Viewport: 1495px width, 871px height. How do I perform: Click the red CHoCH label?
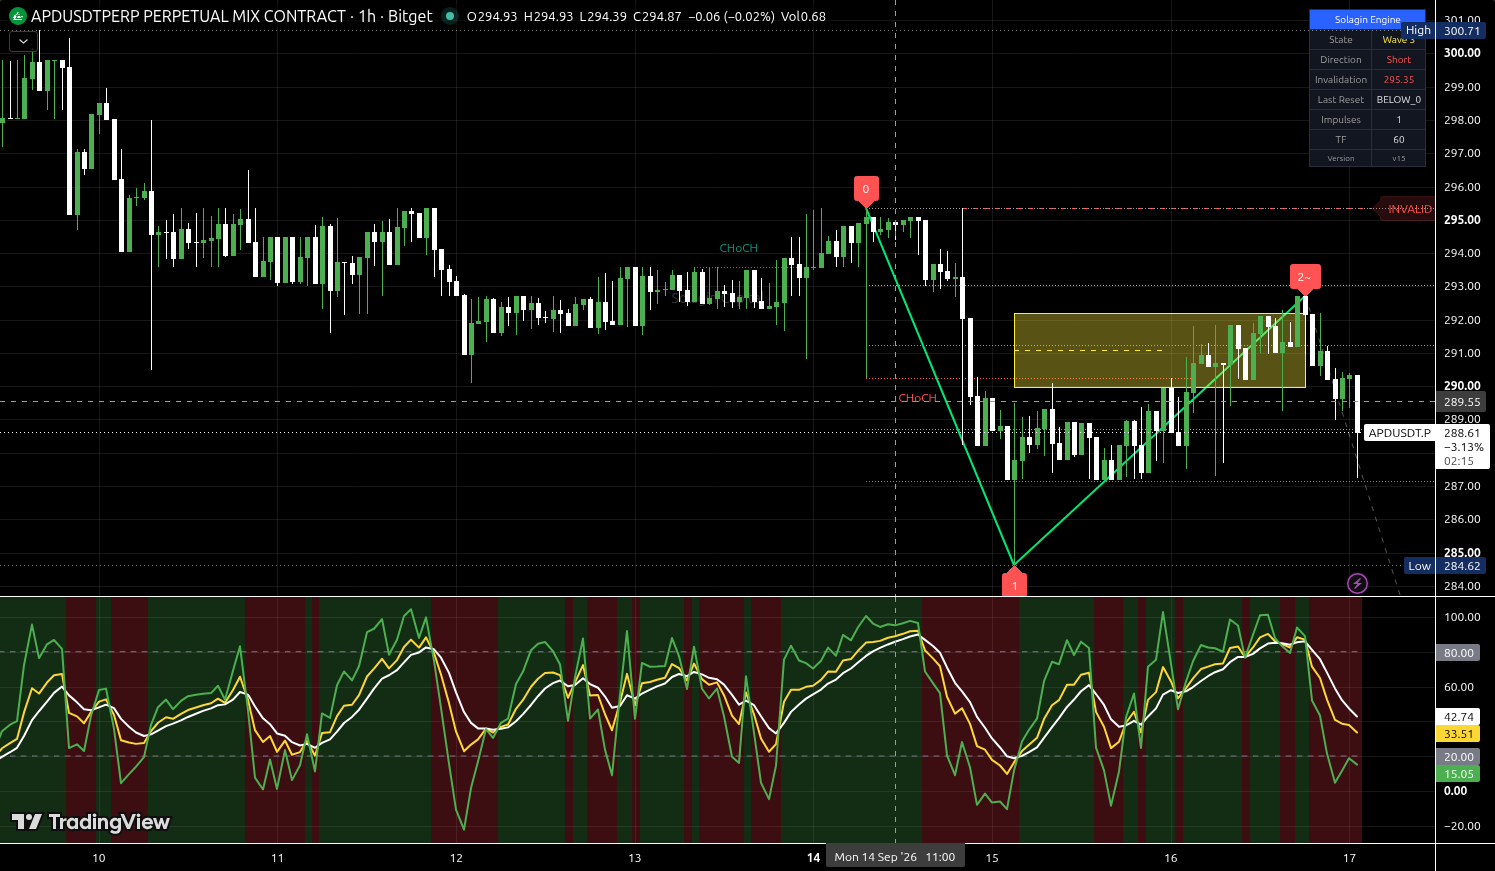click(918, 398)
